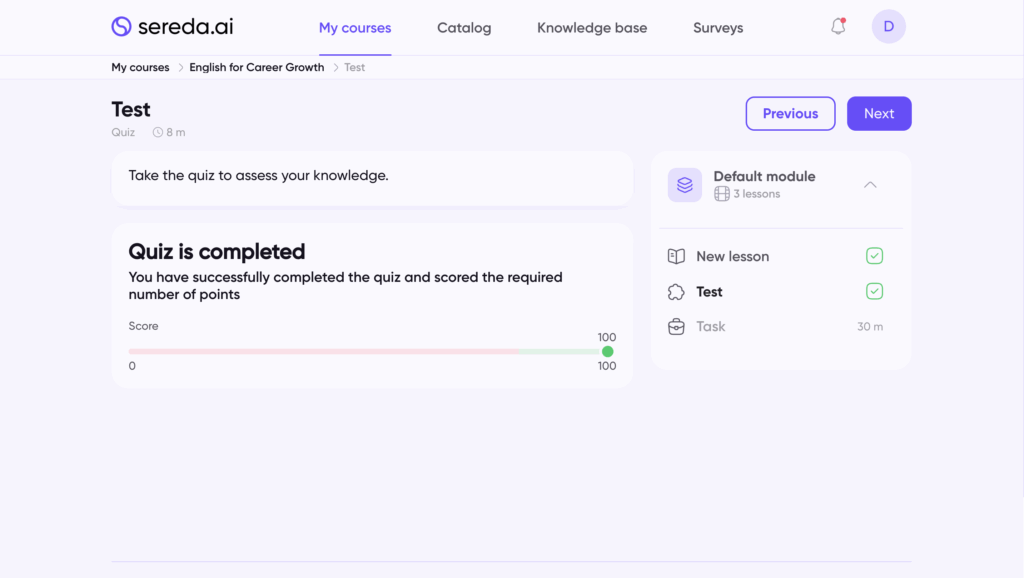Click the New lesson completed checkmark

[x=874, y=257]
